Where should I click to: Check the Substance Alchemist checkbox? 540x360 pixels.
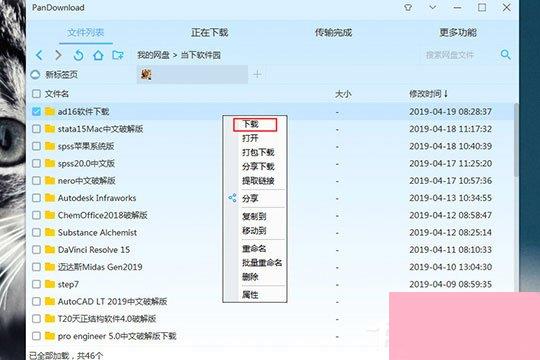pos(36,232)
